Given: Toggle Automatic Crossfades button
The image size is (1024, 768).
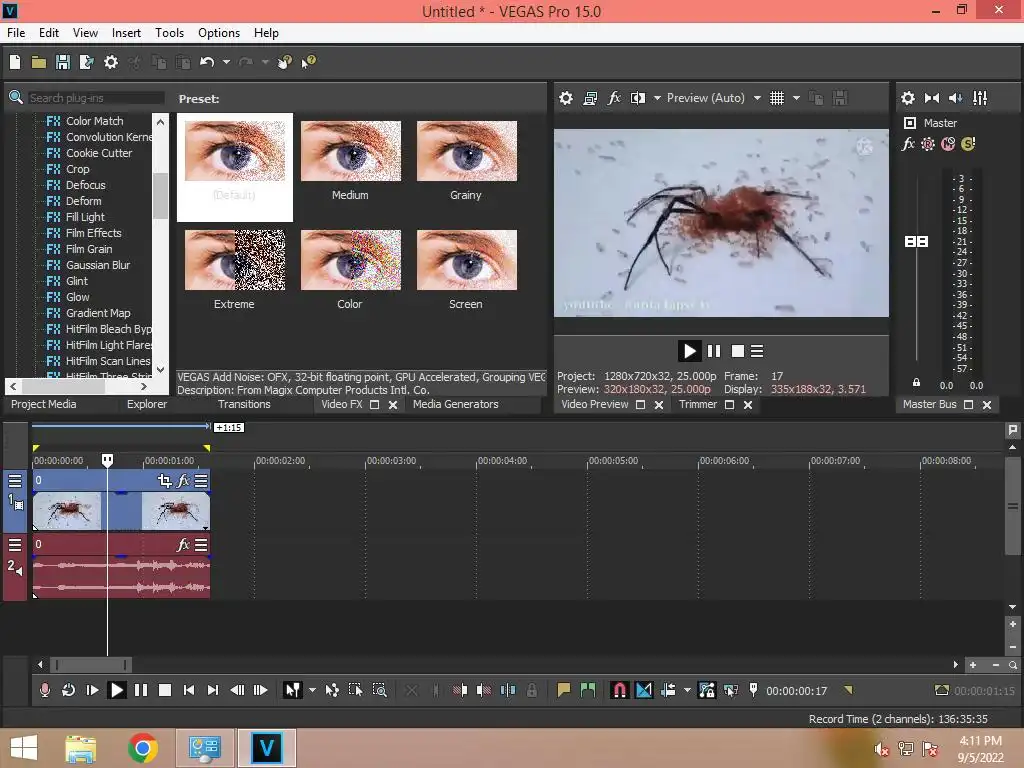Looking at the screenshot, I should (x=643, y=690).
